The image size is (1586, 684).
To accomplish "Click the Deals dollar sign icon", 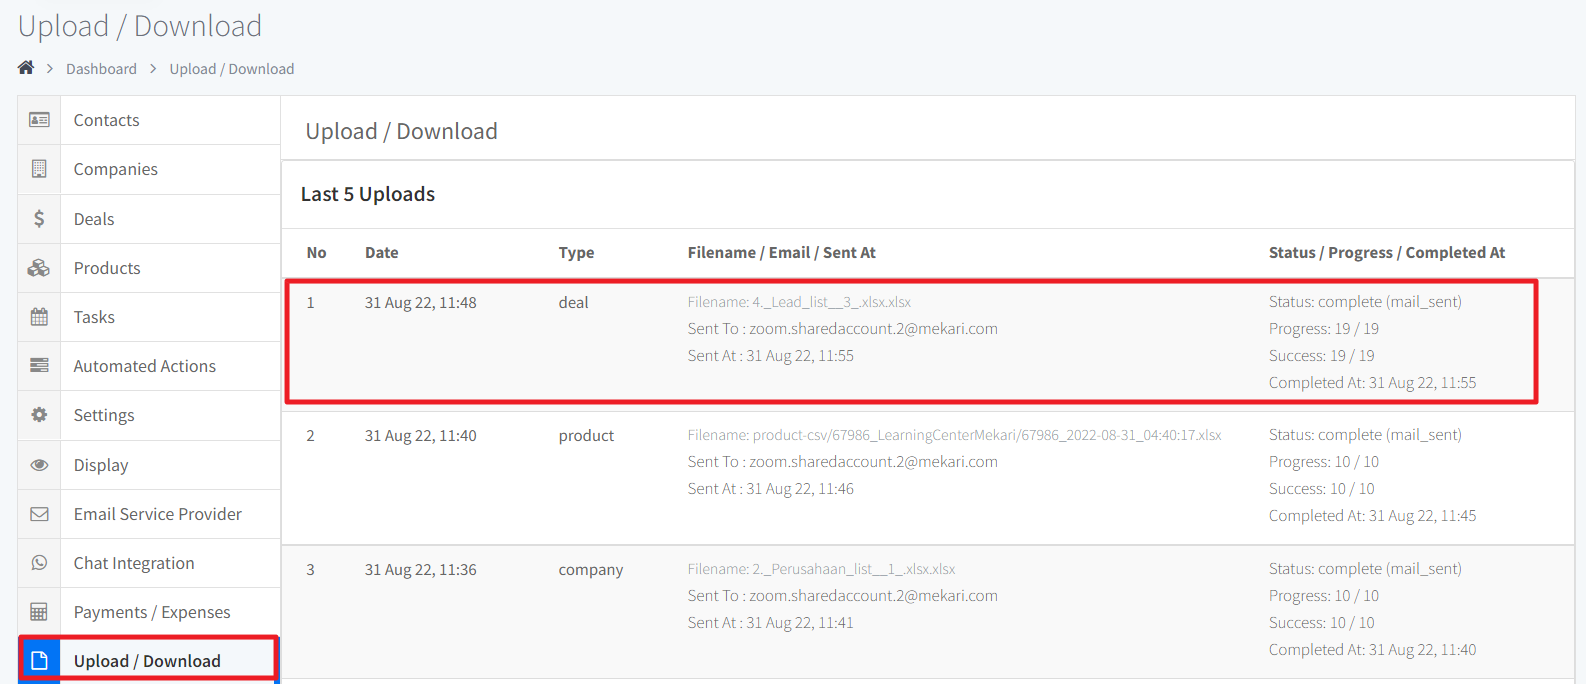I will coord(39,218).
